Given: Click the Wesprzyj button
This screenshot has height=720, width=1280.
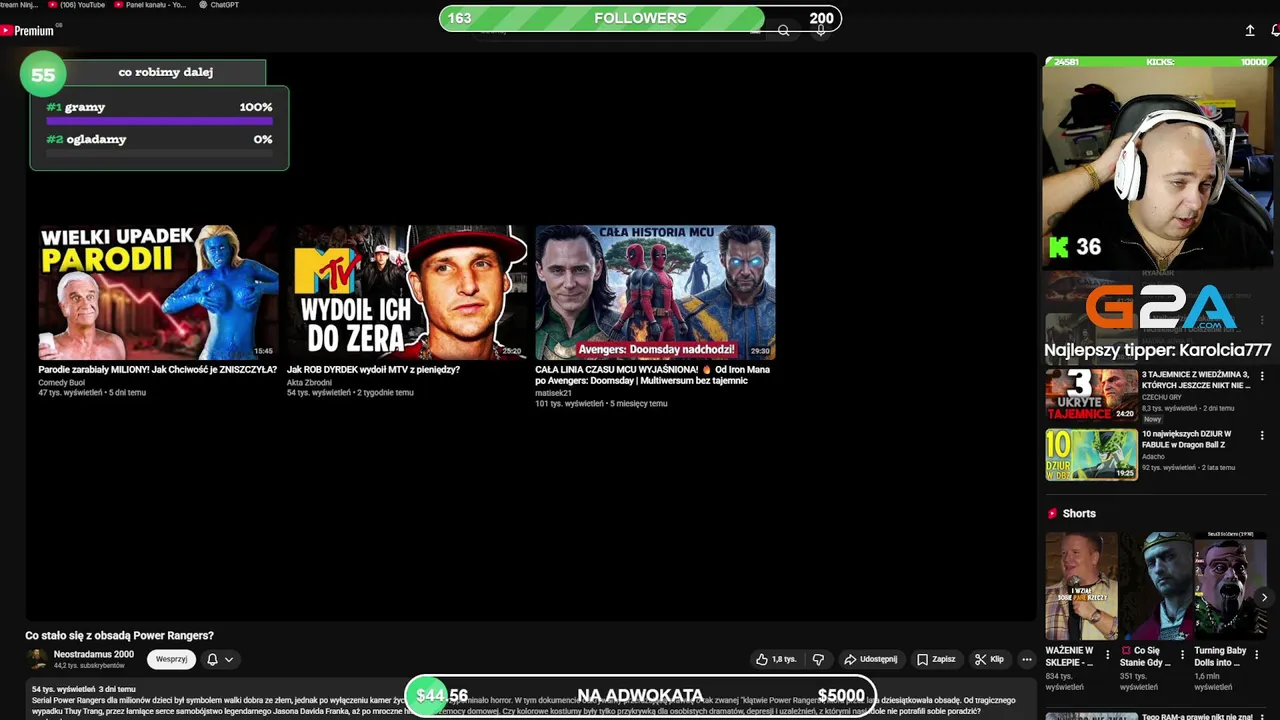Looking at the screenshot, I should (x=171, y=660).
